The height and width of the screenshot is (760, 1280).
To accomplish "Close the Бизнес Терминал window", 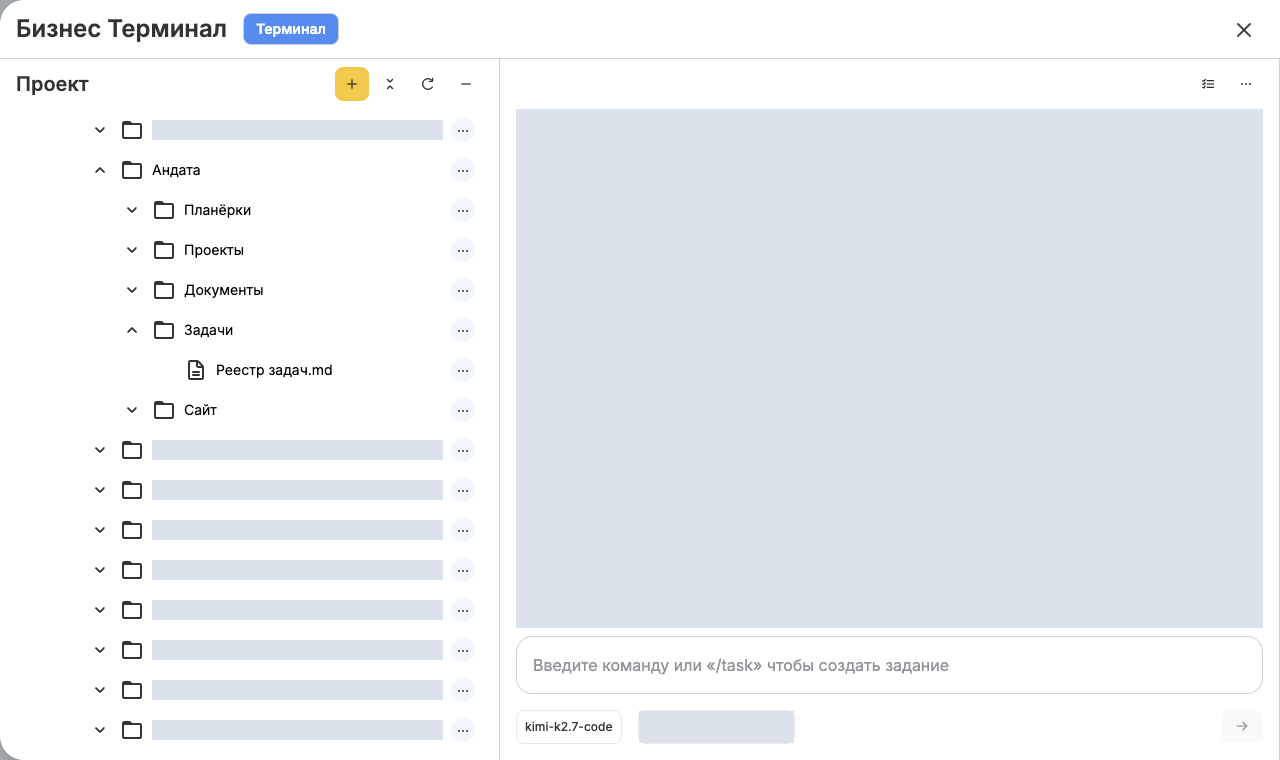I will coord(1244,30).
